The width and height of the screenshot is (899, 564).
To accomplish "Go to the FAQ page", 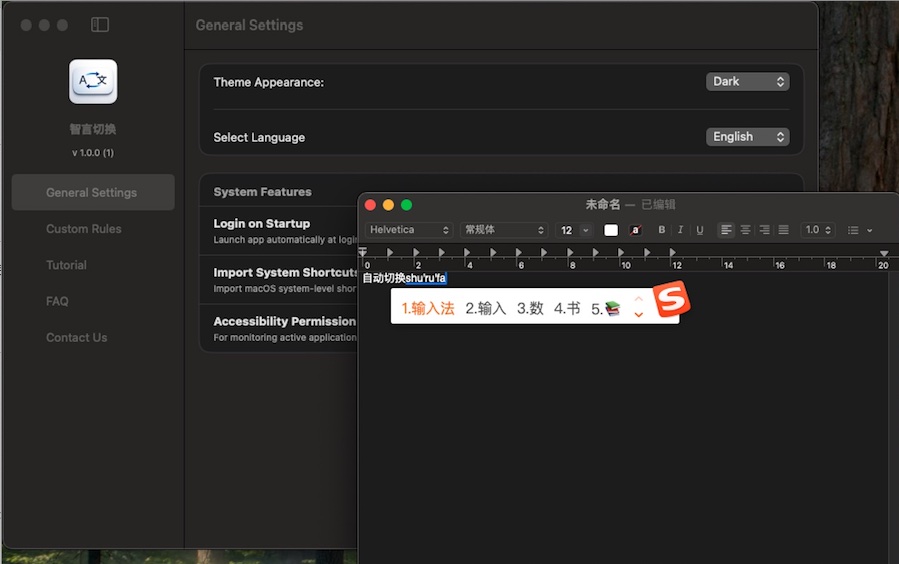I will [x=57, y=301].
